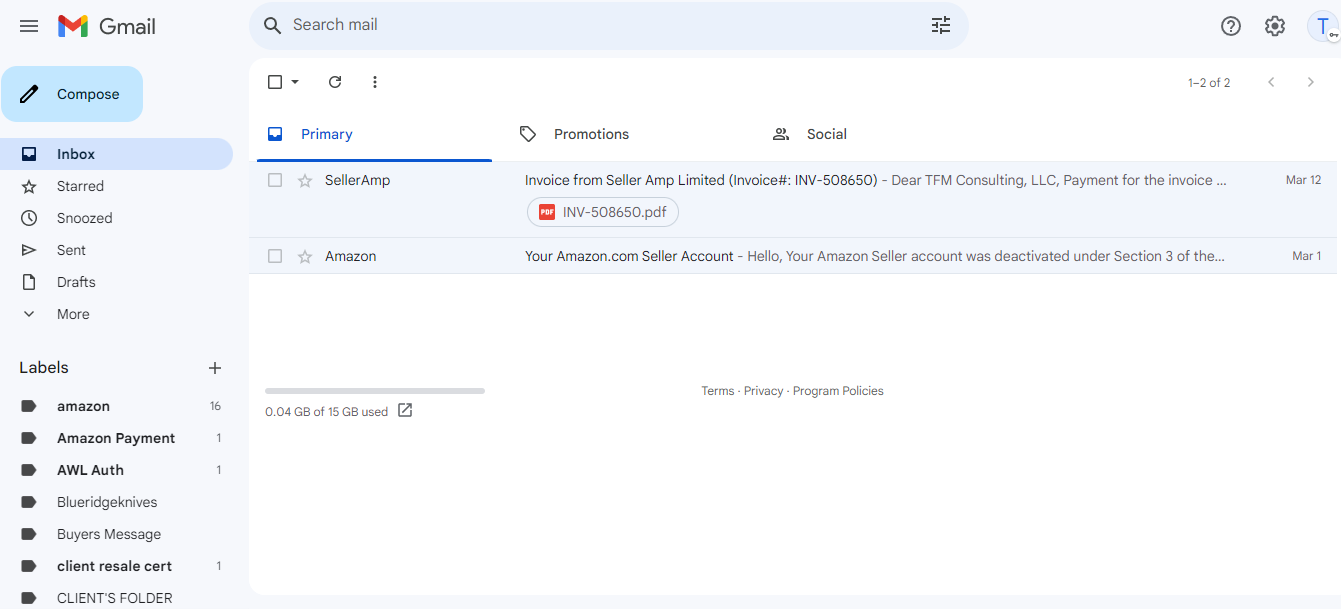
Task: Click the Gmail logo
Action: [x=107, y=26]
